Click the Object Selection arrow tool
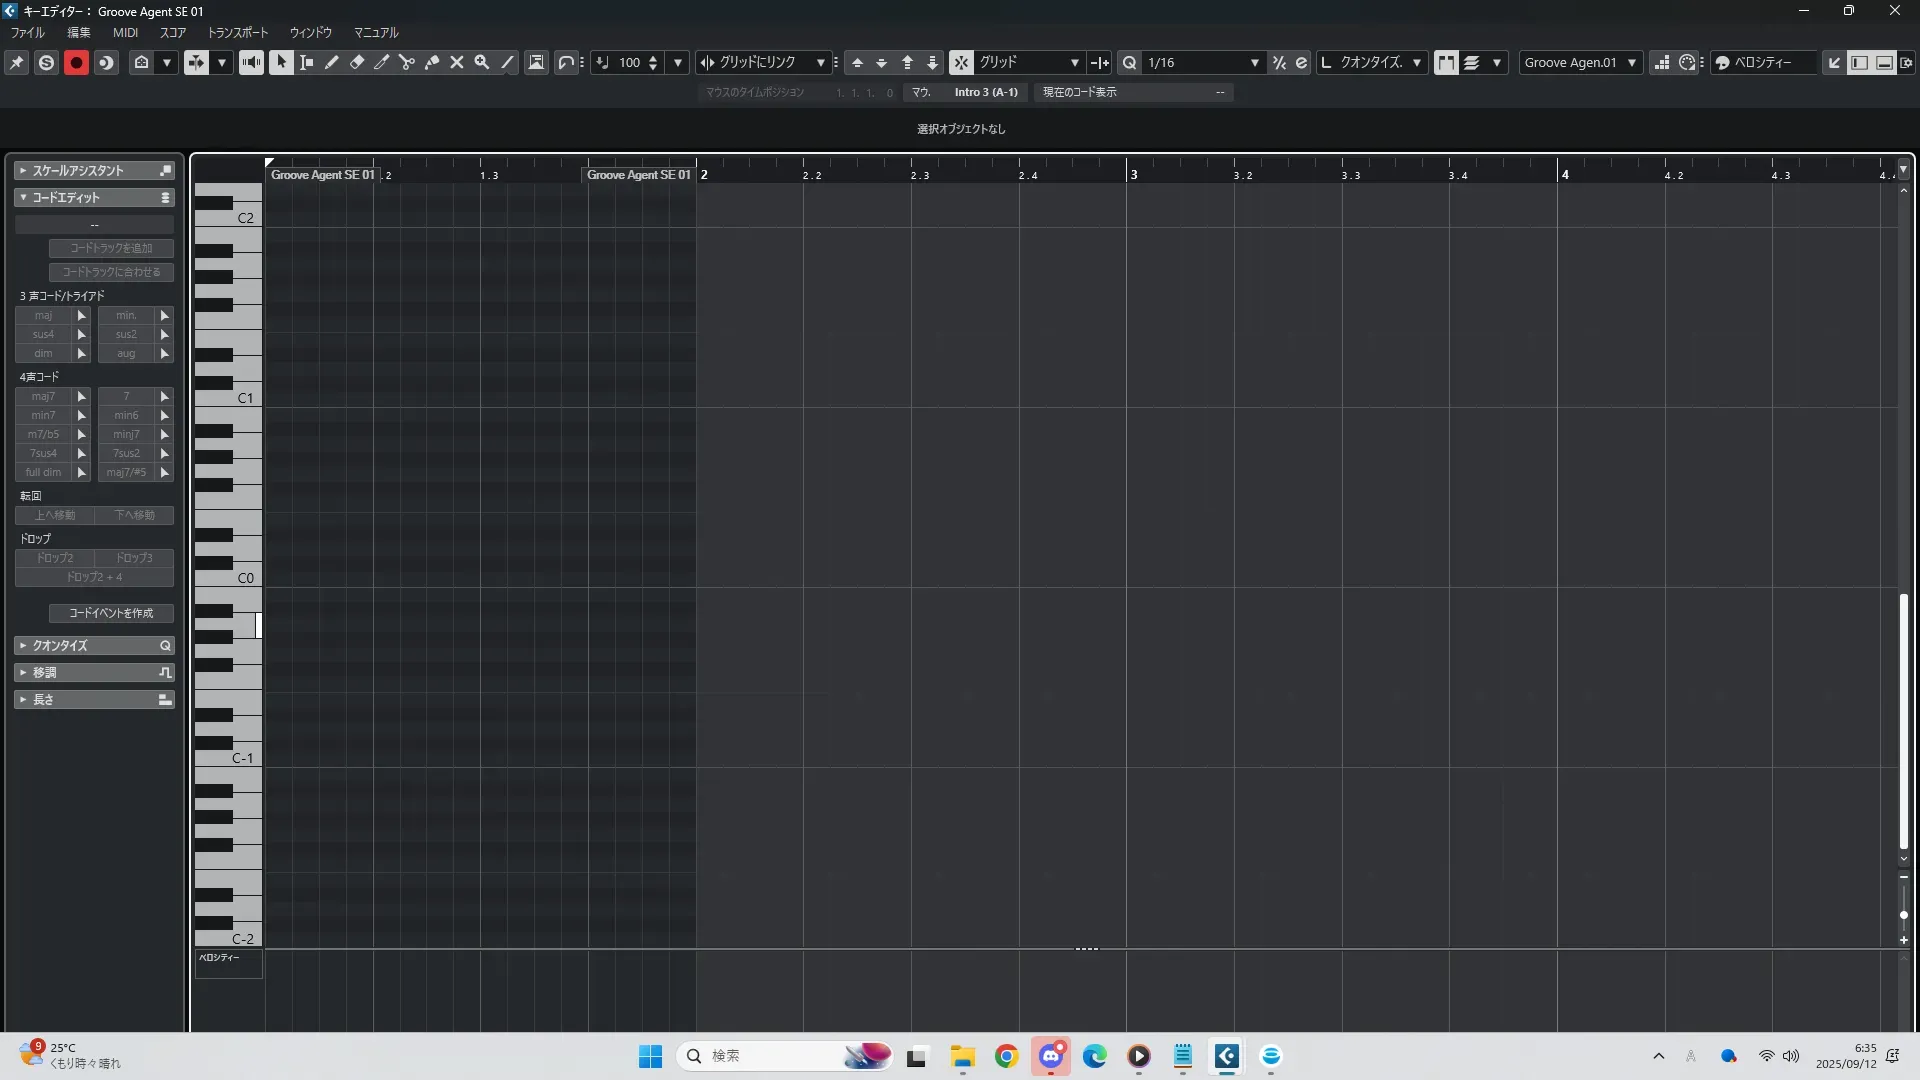This screenshot has height=1080, width=1920. click(281, 62)
